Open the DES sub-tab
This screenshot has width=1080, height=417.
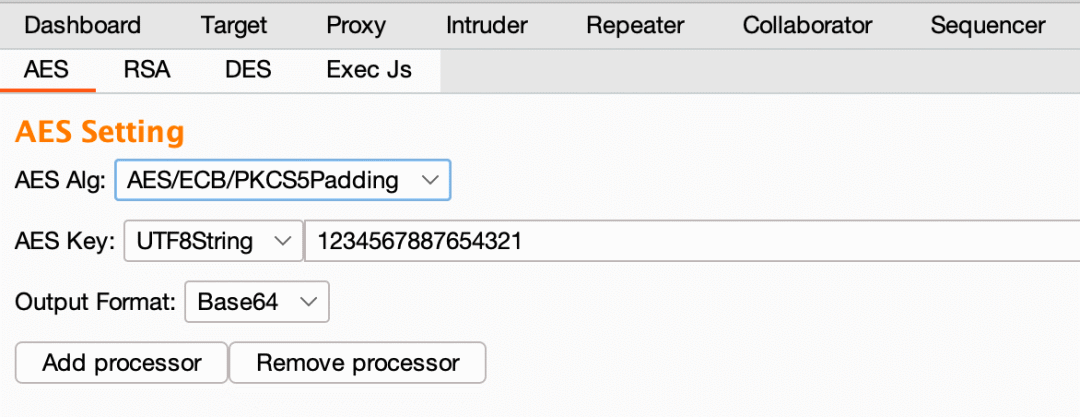tap(248, 70)
